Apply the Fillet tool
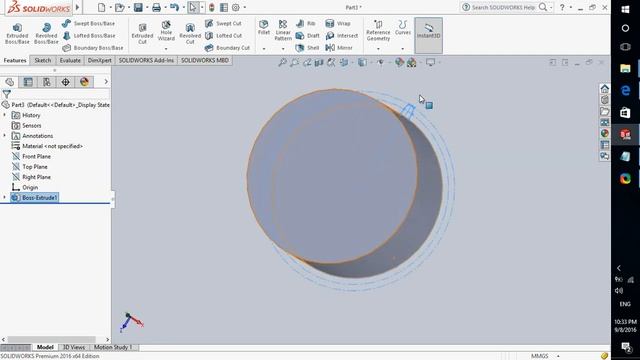Image resolution: width=640 pixels, height=360 pixels. pos(264,27)
